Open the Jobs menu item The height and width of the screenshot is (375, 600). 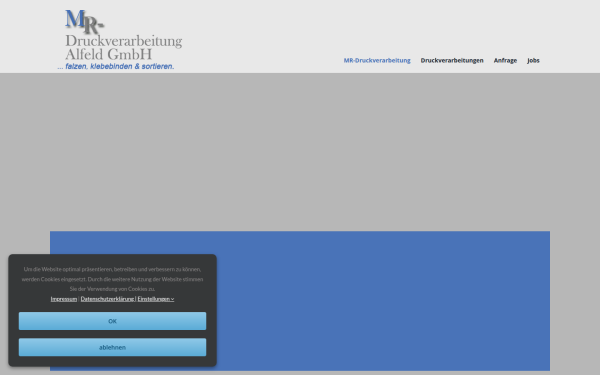pyautogui.click(x=533, y=60)
